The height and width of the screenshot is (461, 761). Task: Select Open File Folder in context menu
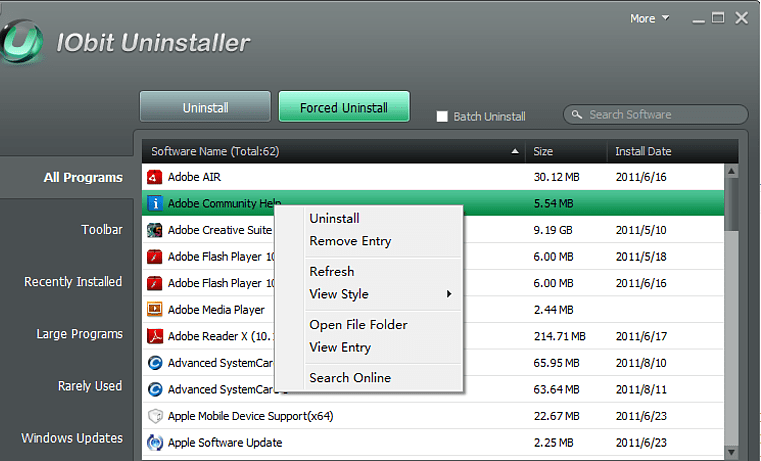[x=358, y=325]
